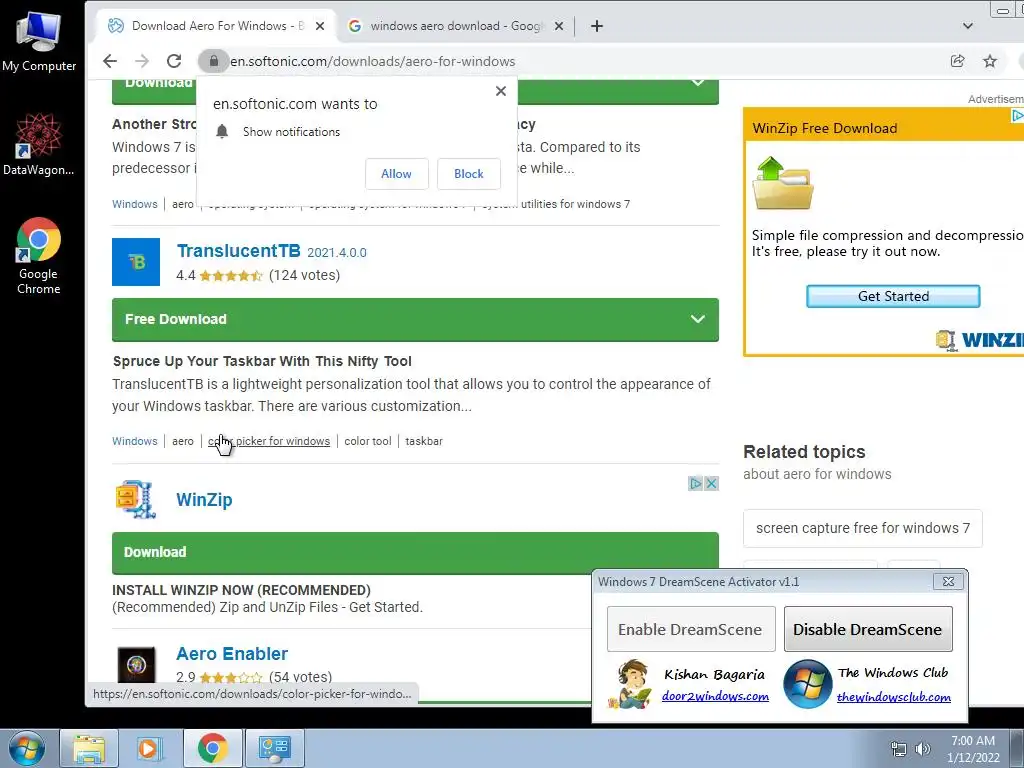
Task: Open color picker for windows tag
Action: pos(269,441)
